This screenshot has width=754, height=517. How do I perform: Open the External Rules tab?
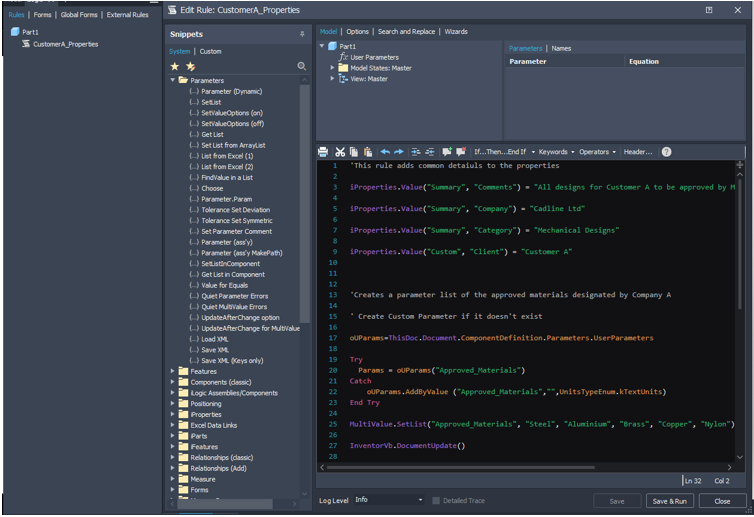tap(127, 15)
